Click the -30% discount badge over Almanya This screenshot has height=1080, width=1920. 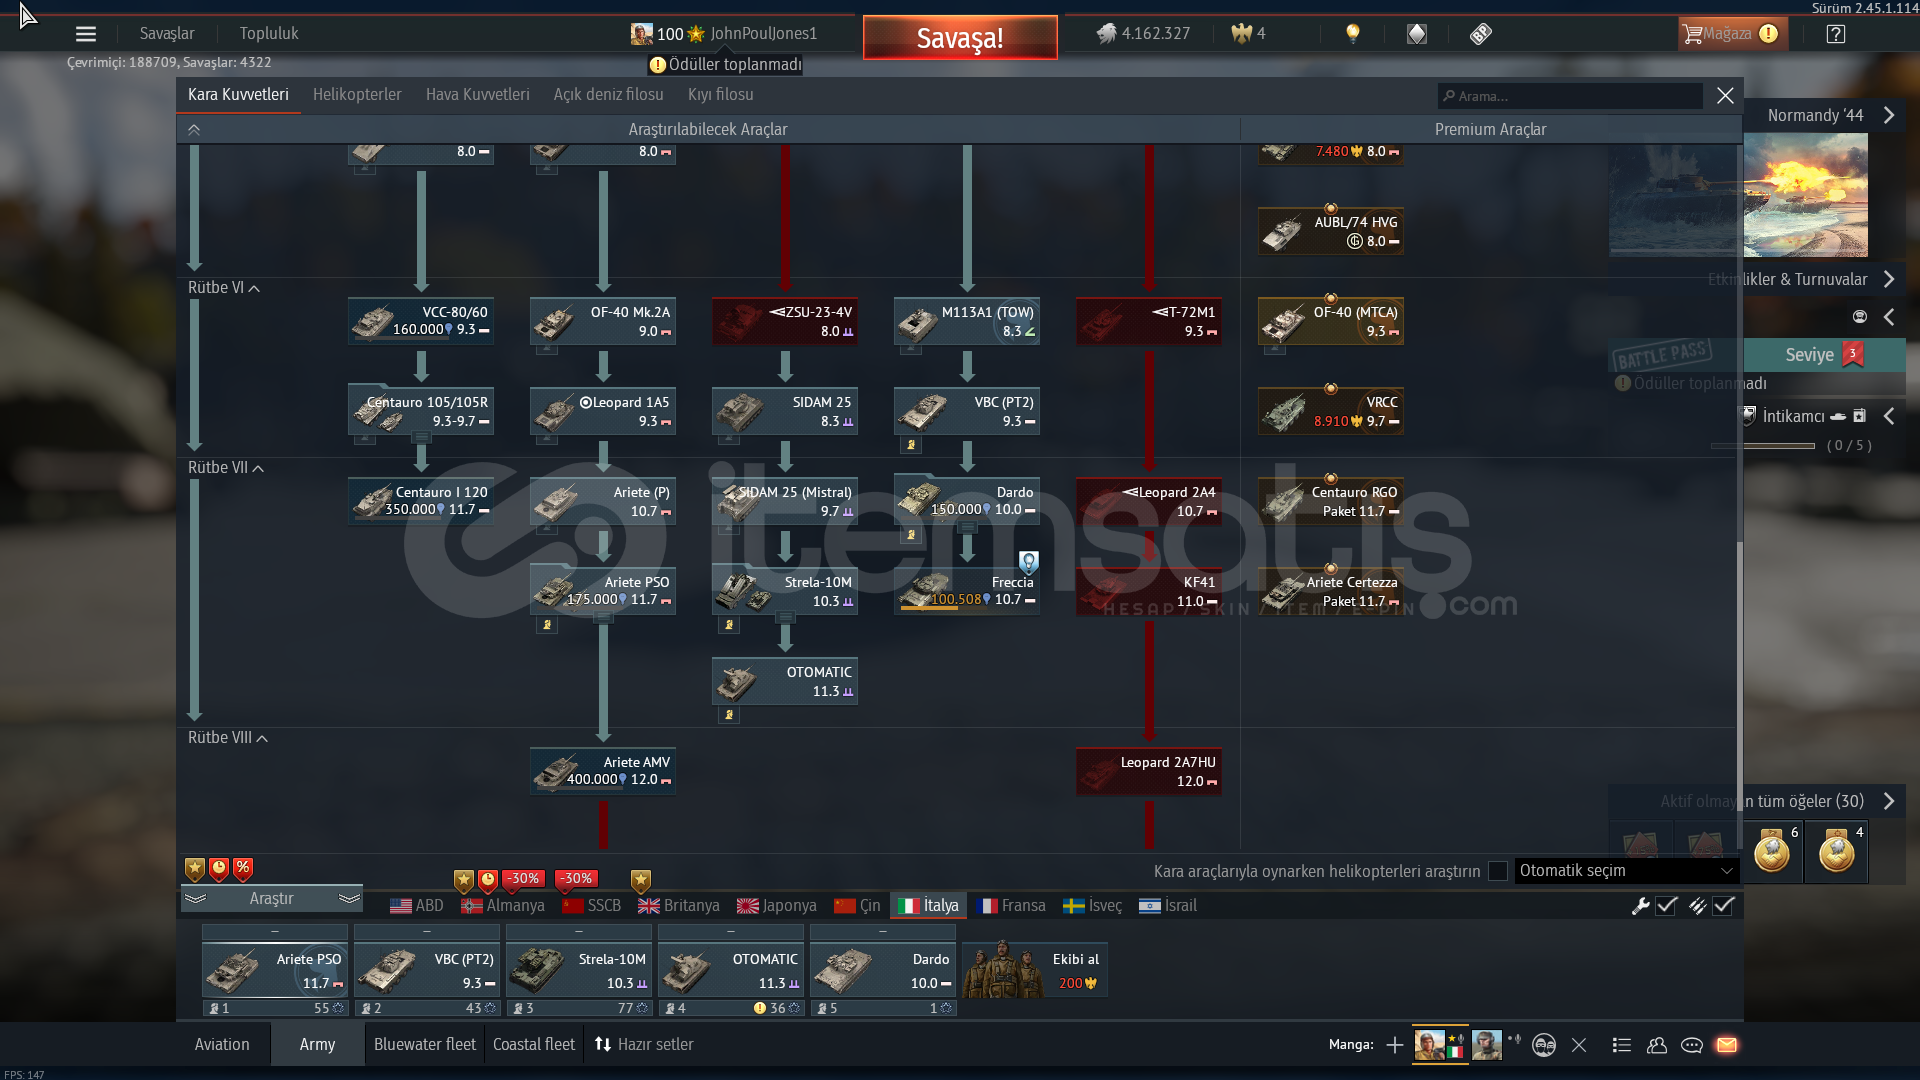(523, 879)
